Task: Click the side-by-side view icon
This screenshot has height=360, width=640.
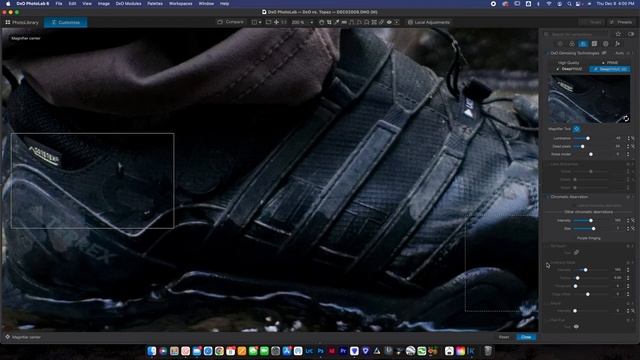Action: (x=254, y=22)
